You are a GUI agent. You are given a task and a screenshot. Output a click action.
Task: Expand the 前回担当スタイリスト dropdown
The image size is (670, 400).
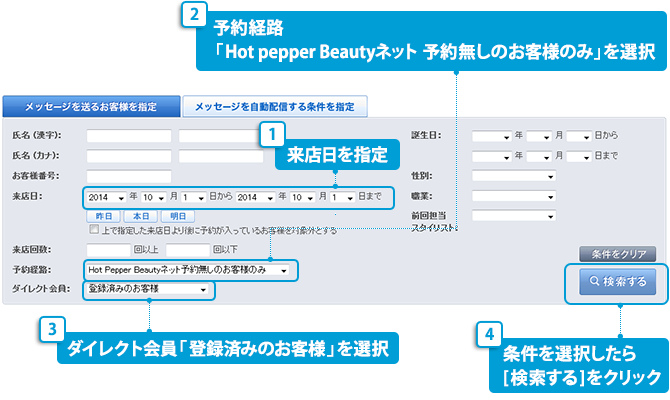[x=514, y=215]
